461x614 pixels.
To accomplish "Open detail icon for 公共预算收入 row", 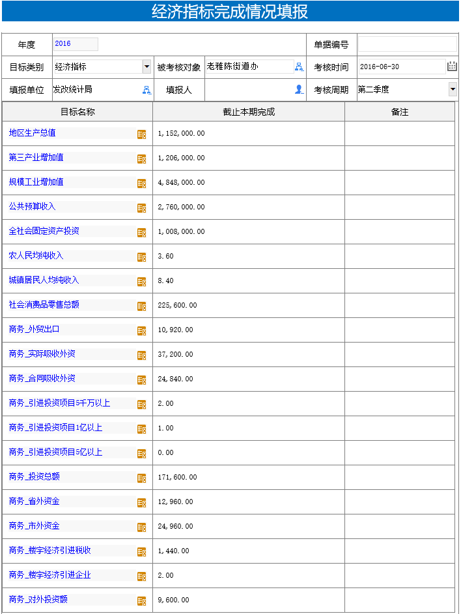I will click(141, 208).
